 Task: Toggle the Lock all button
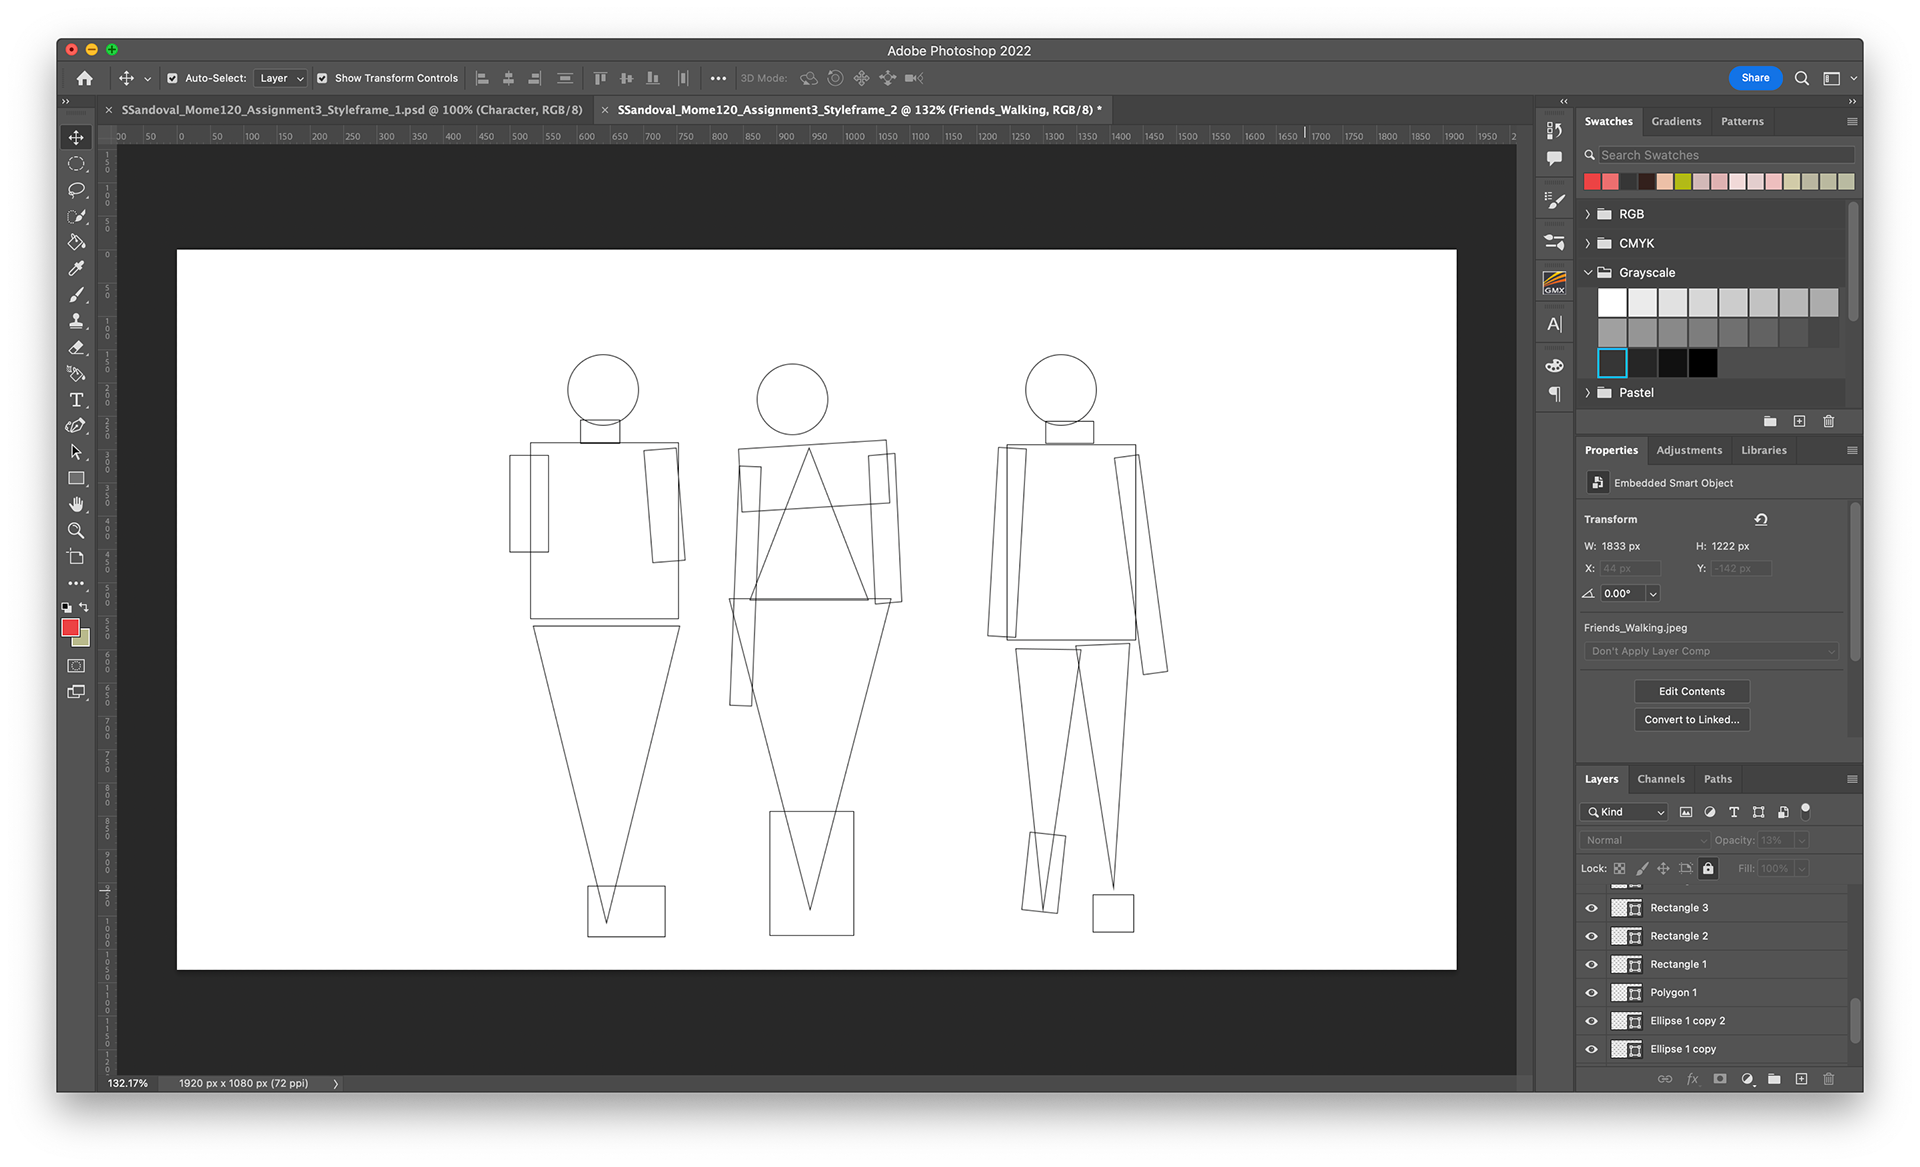(1708, 868)
